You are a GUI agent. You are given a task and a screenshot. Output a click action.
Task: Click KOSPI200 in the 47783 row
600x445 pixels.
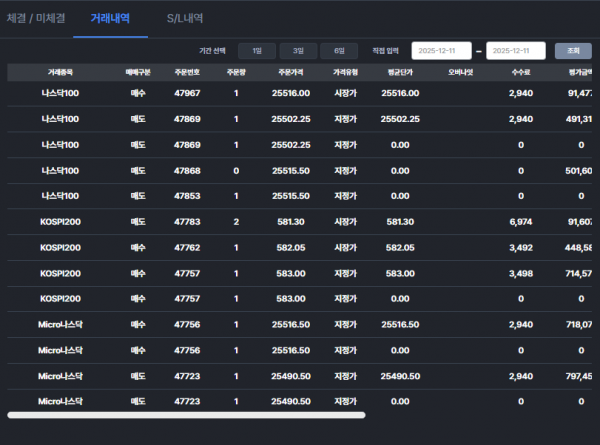pos(60,222)
